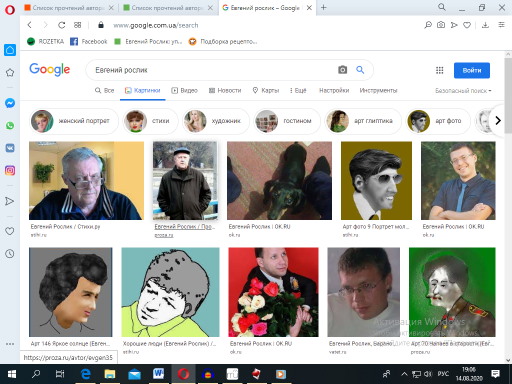
Task: Open the Speed Dial grid icon
Action: pos(77,25)
